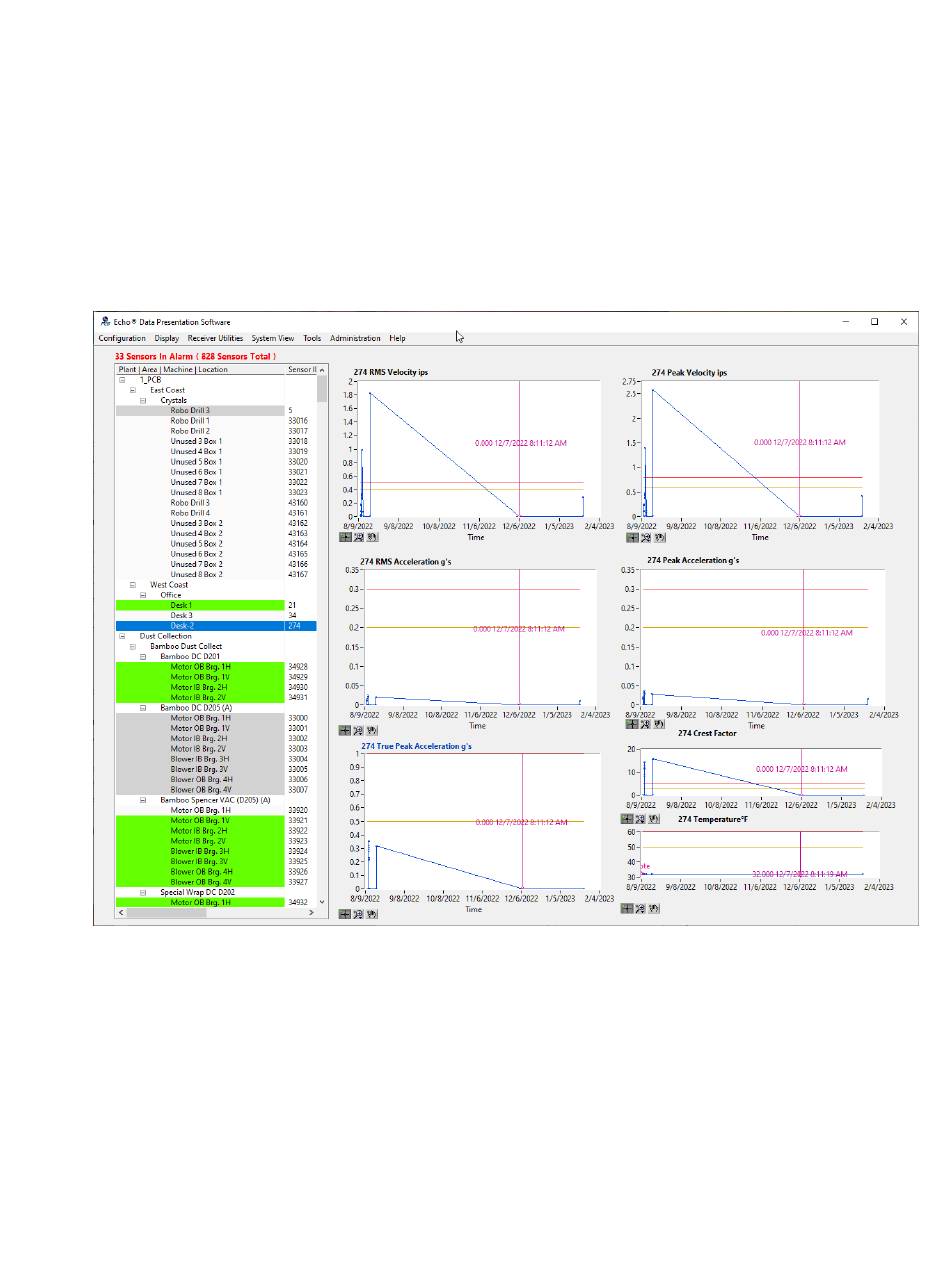Select Unused 3 Box 1 row
Viewport: 950px width, 1267px height.
click(216, 441)
